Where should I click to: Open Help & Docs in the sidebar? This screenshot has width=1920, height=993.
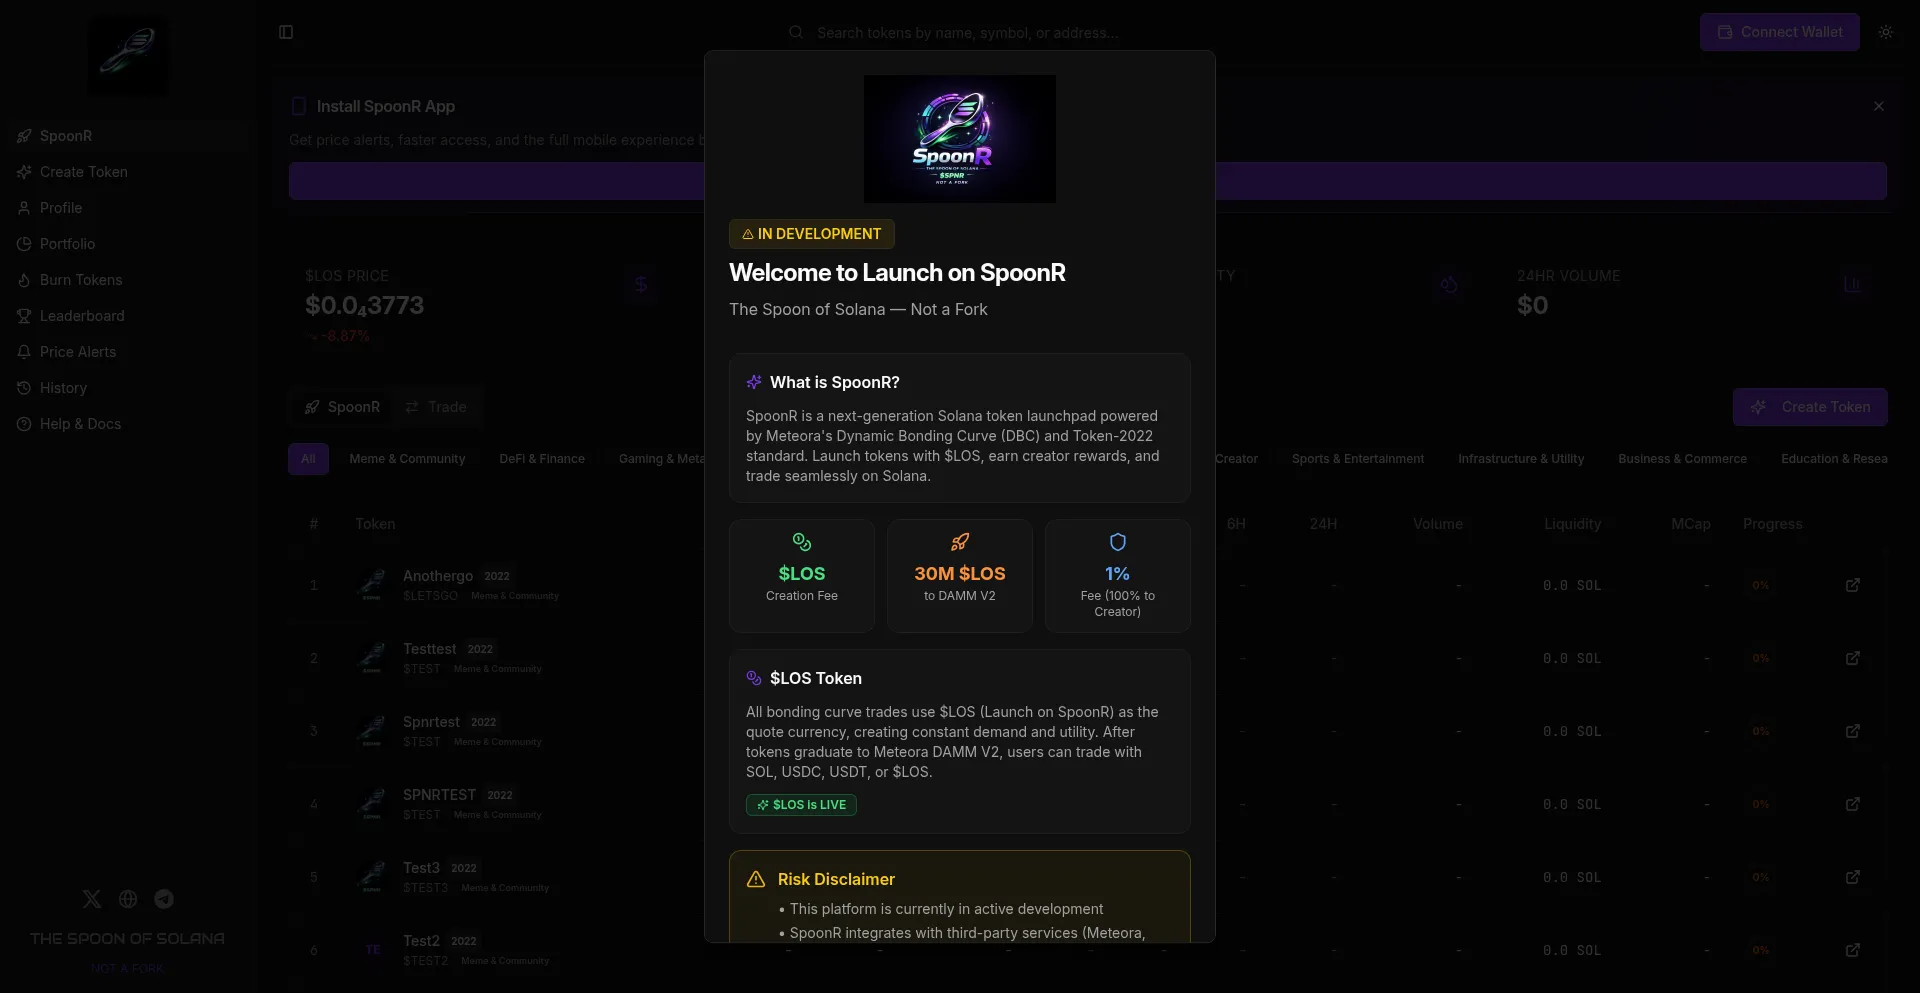[x=80, y=424]
